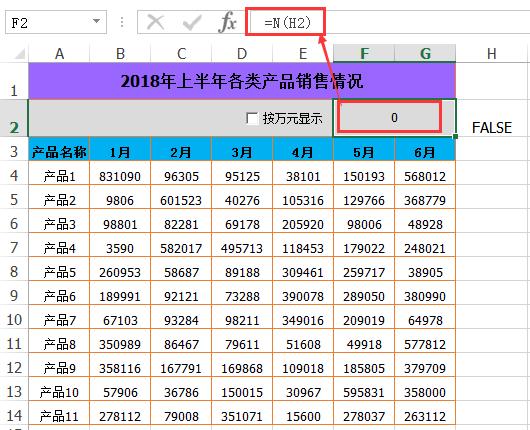Click cell with value 92121
Image resolution: width=530 pixels, height=430 pixels.
(181, 293)
